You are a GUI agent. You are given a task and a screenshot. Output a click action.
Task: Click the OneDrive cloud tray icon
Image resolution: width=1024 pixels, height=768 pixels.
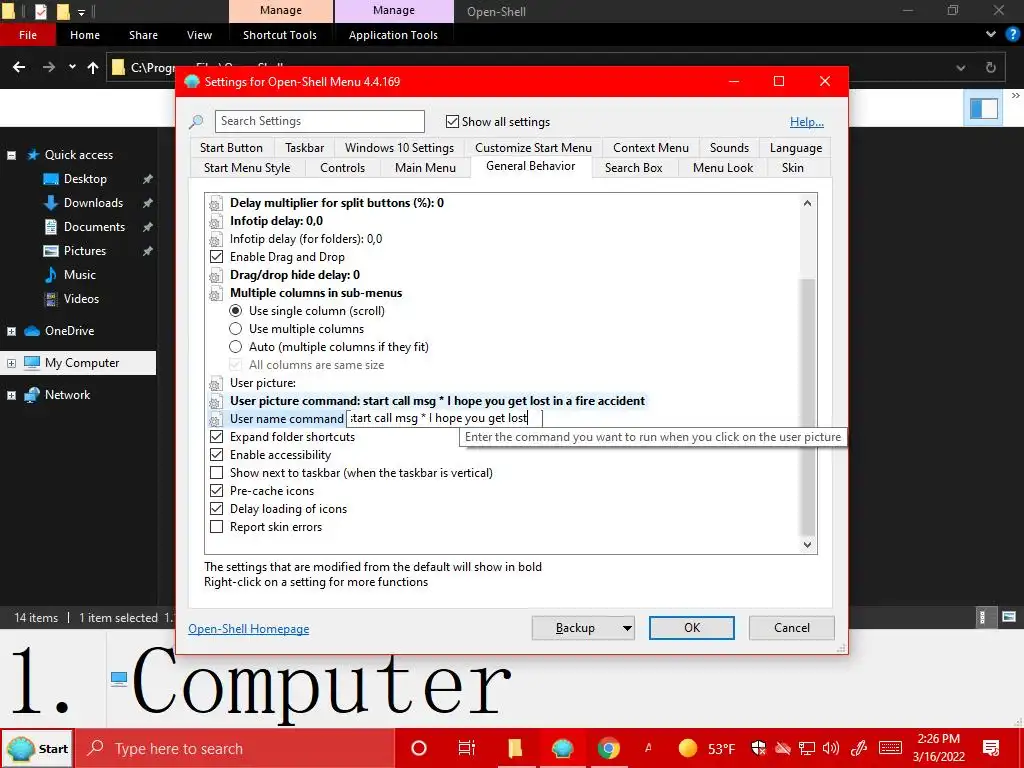[782, 748]
